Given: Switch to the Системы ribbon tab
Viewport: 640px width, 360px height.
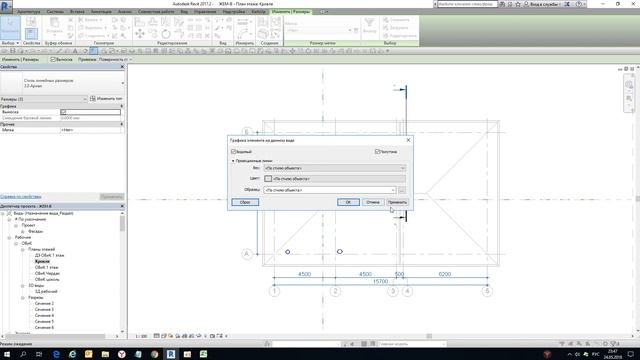Looking at the screenshot, I should pyautogui.click(x=55, y=12).
